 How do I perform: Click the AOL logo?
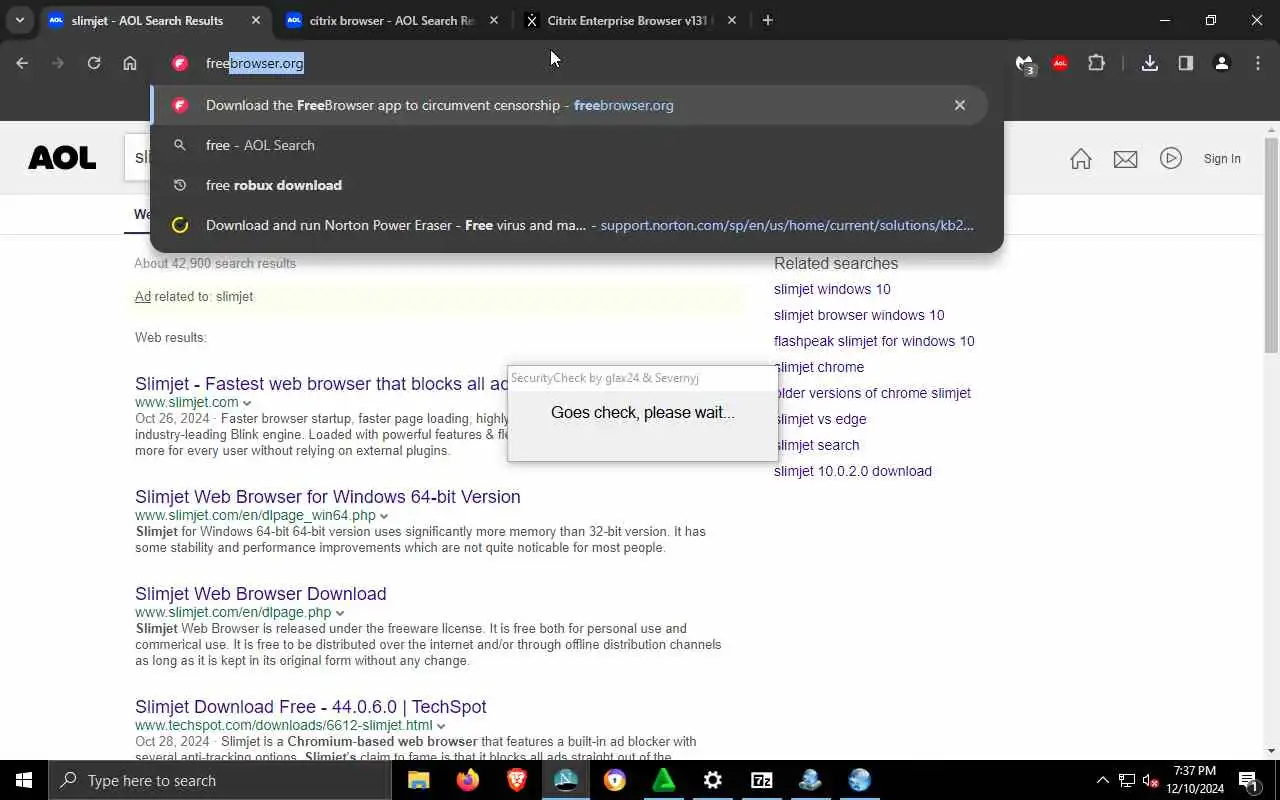tap(62, 158)
